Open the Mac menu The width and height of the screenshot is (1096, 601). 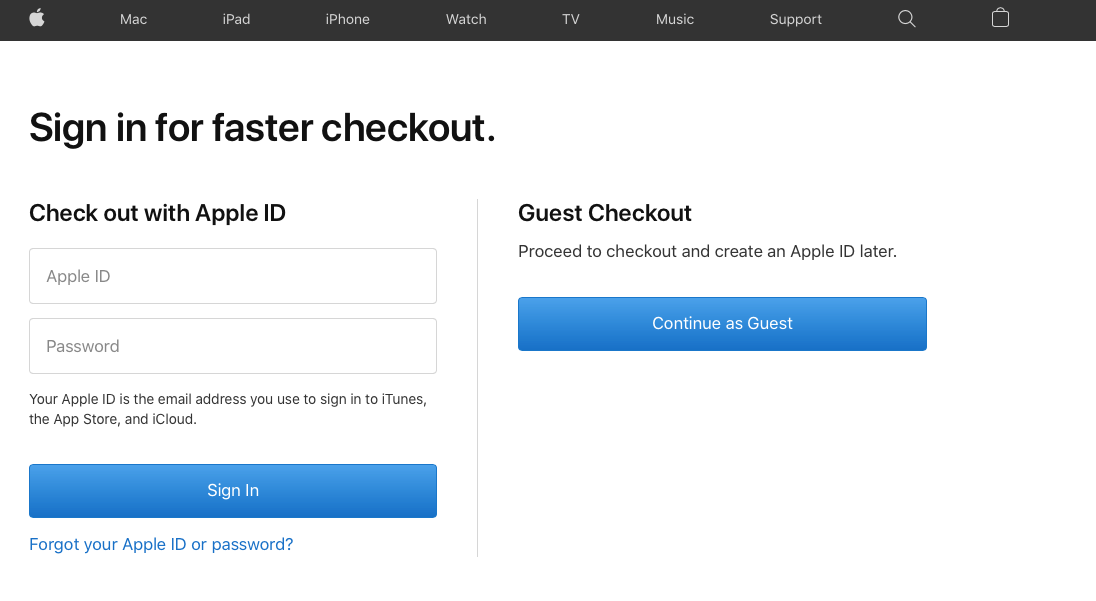pyautogui.click(x=134, y=20)
